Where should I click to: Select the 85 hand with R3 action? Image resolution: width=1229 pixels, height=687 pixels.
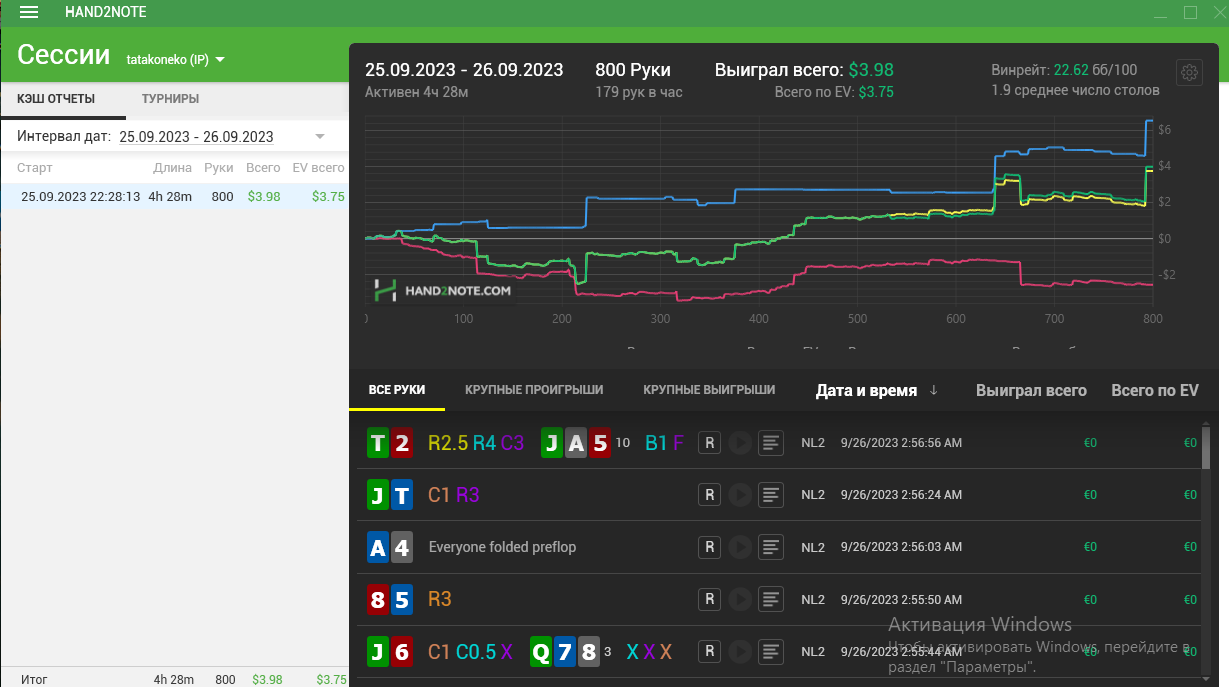coord(780,600)
